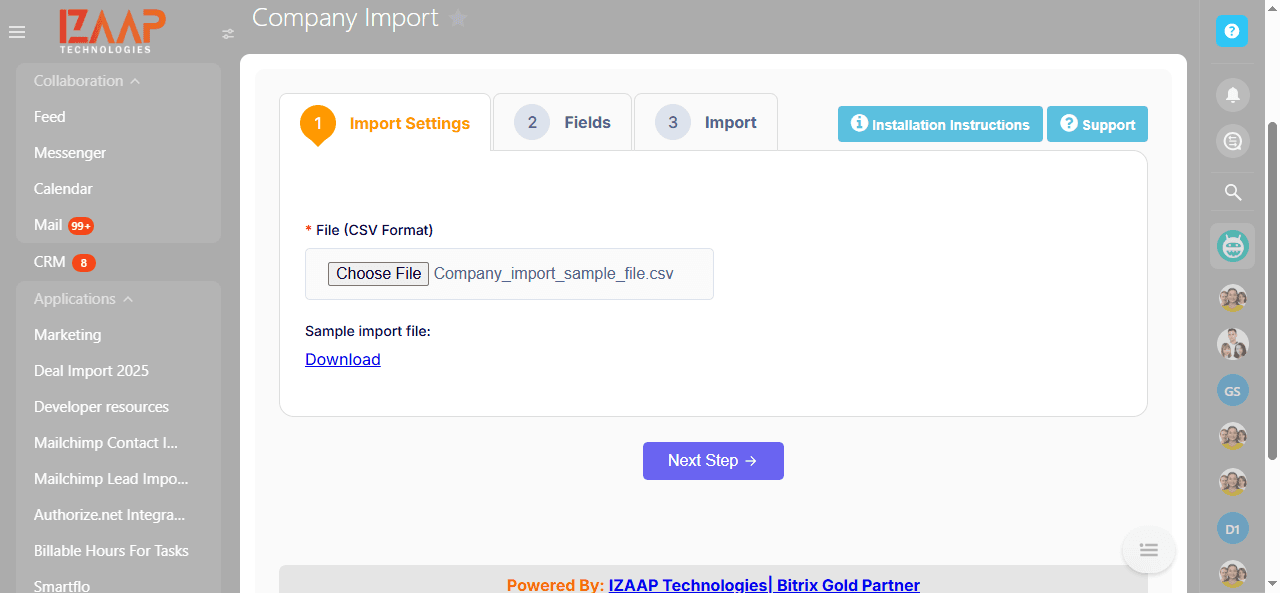
Task: Open search from the right sidebar magnifier icon
Action: [x=1232, y=192]
